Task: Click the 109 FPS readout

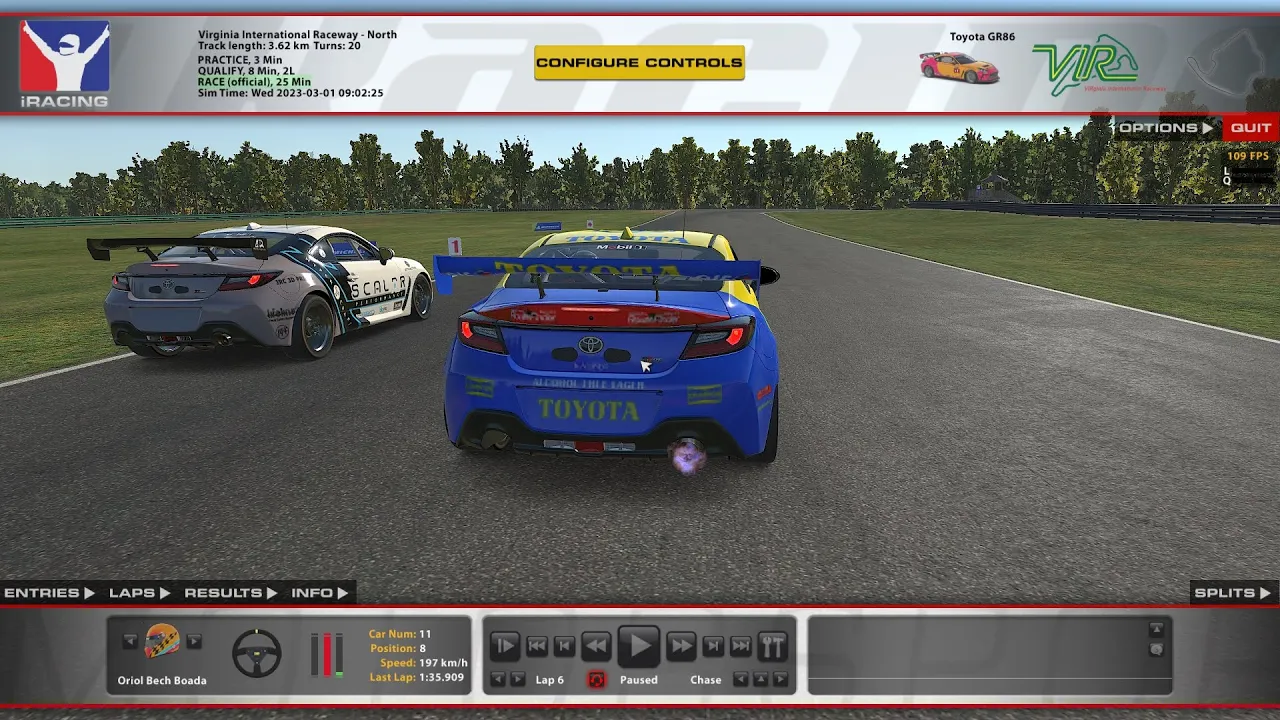Action: [1248, 156]
